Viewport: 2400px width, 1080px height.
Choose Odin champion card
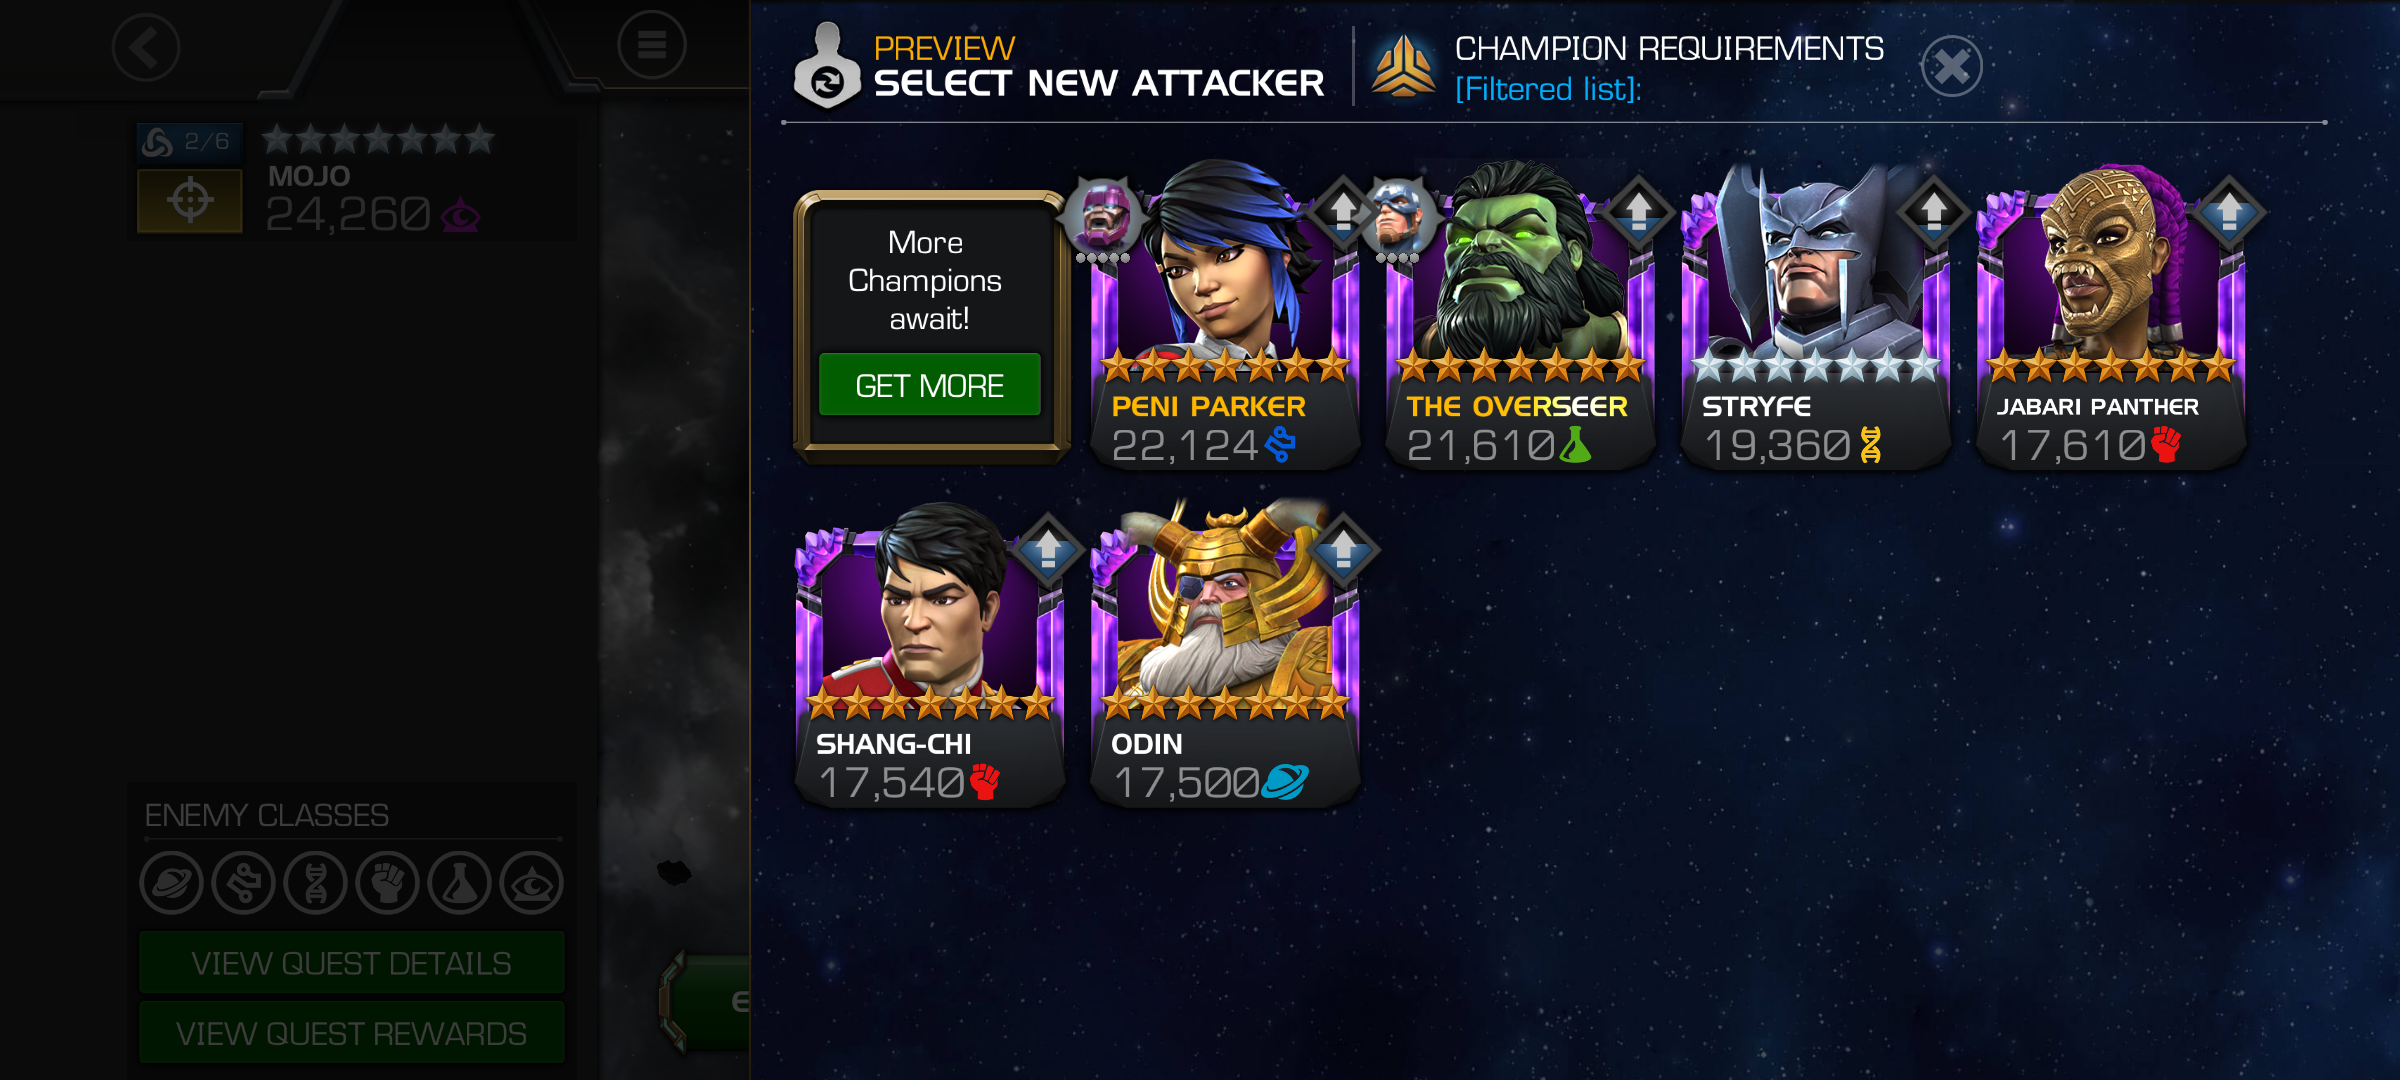pos(1224,655)
